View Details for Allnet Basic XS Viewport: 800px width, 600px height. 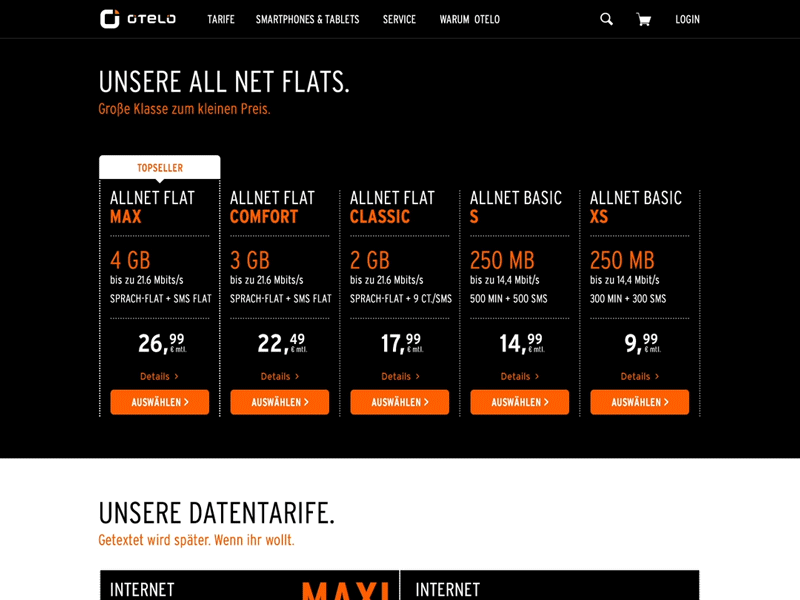coord(639,377)
